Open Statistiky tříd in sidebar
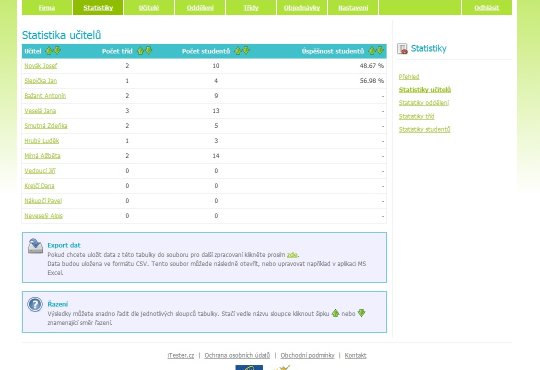Viewport: 540px width, 370px height. [x=416, y=116]
